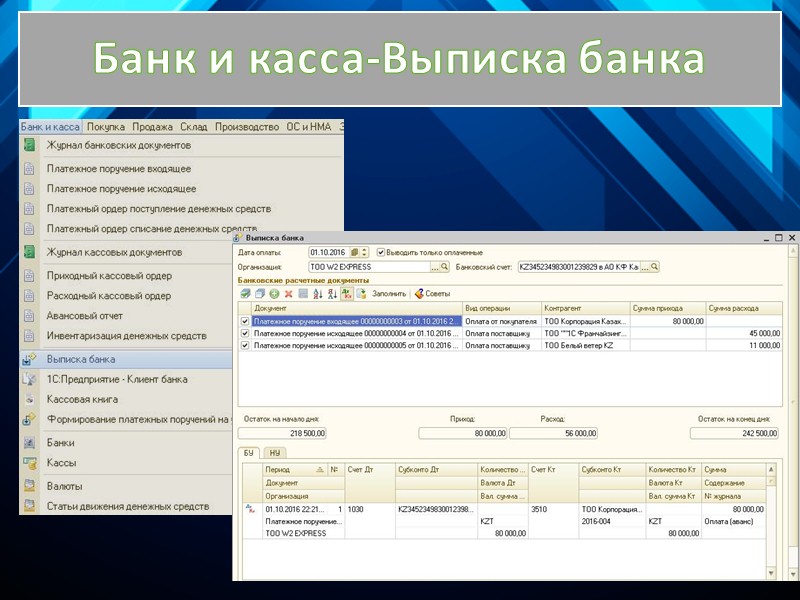800x600 pixels.
Task: Click the sort indicator in Период column header
Action: tap(320, 469)
